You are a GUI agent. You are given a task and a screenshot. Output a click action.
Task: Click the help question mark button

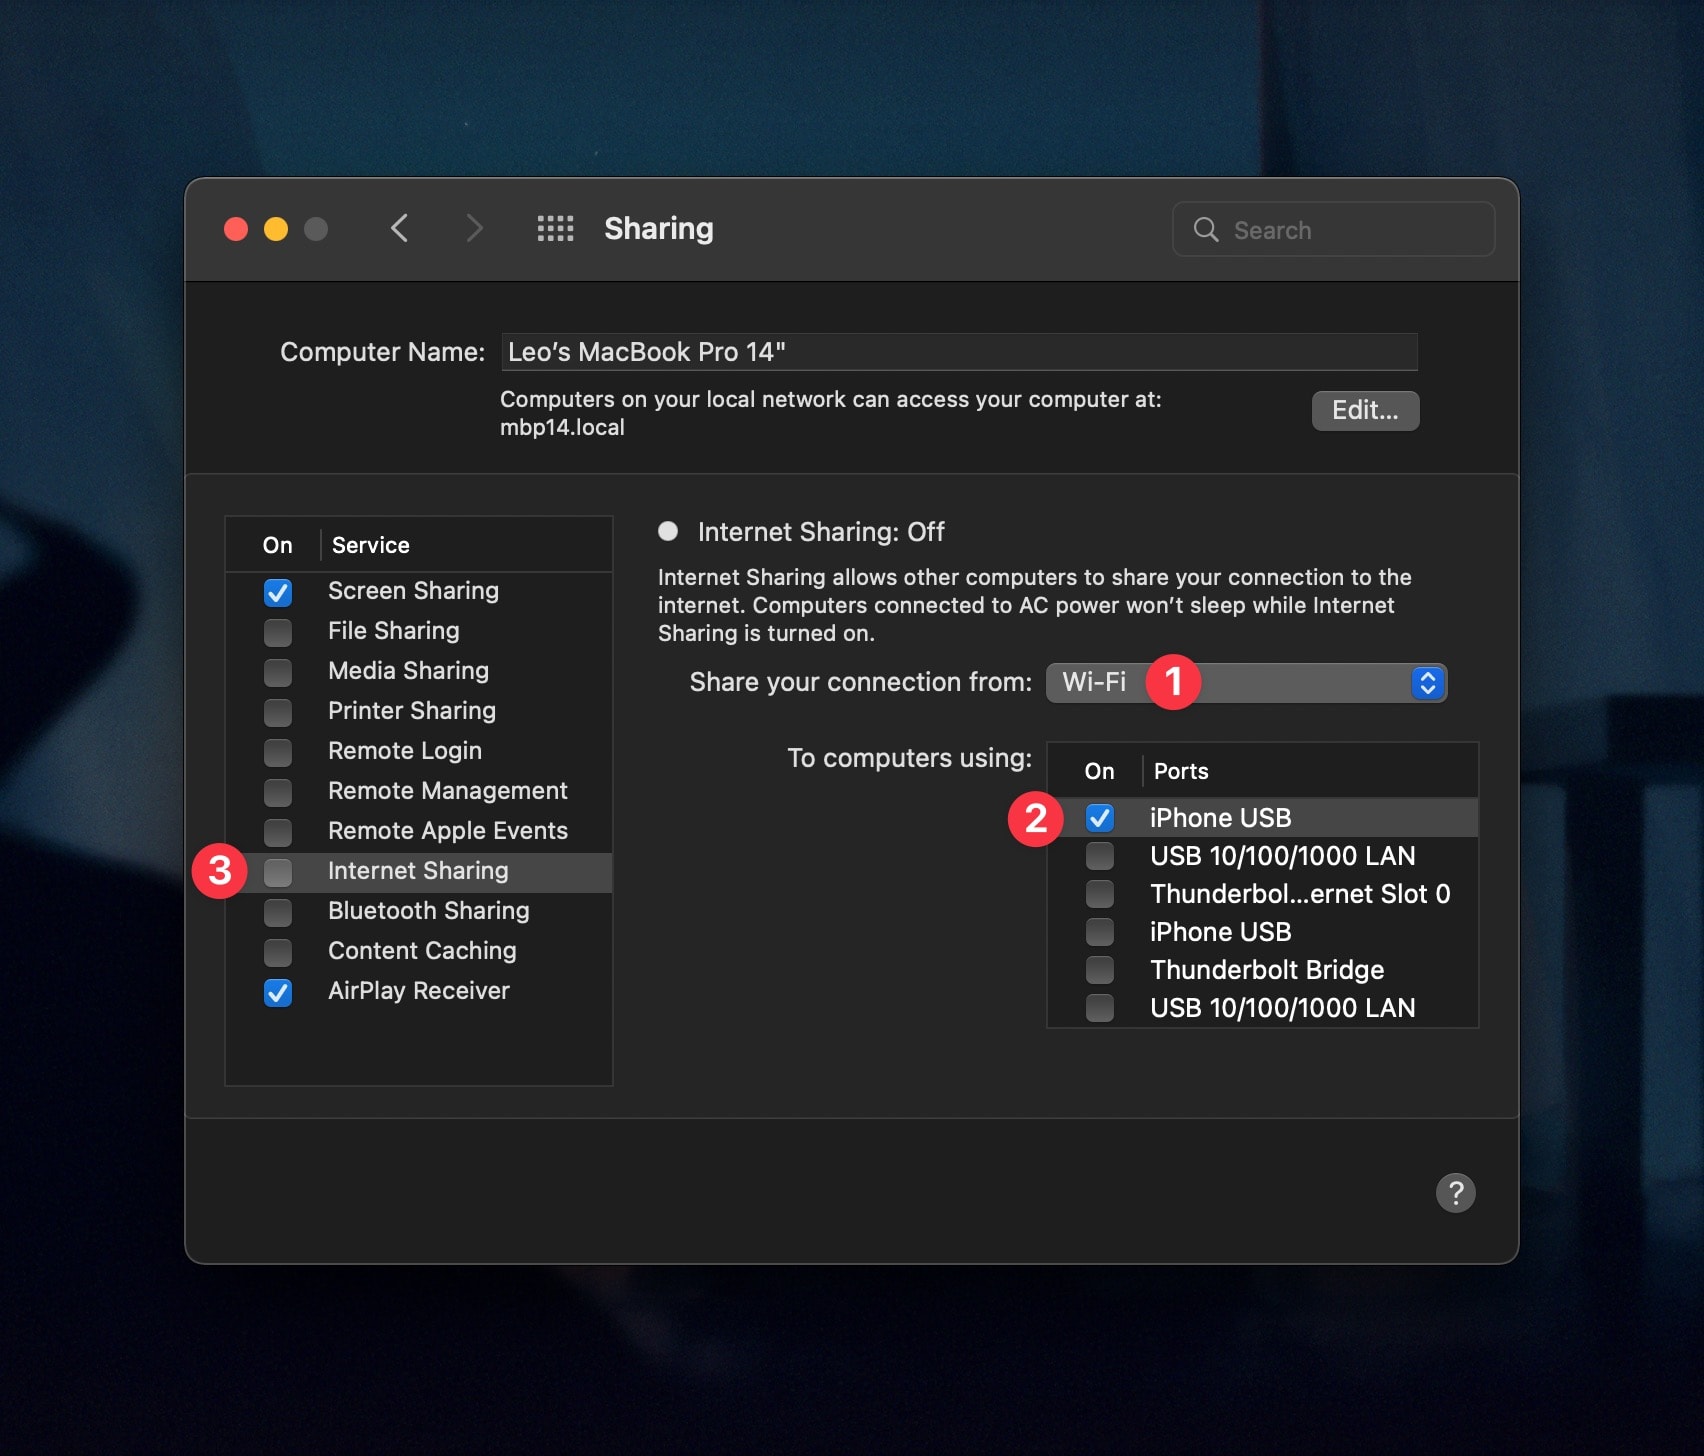click(x=1456, y=1193)
